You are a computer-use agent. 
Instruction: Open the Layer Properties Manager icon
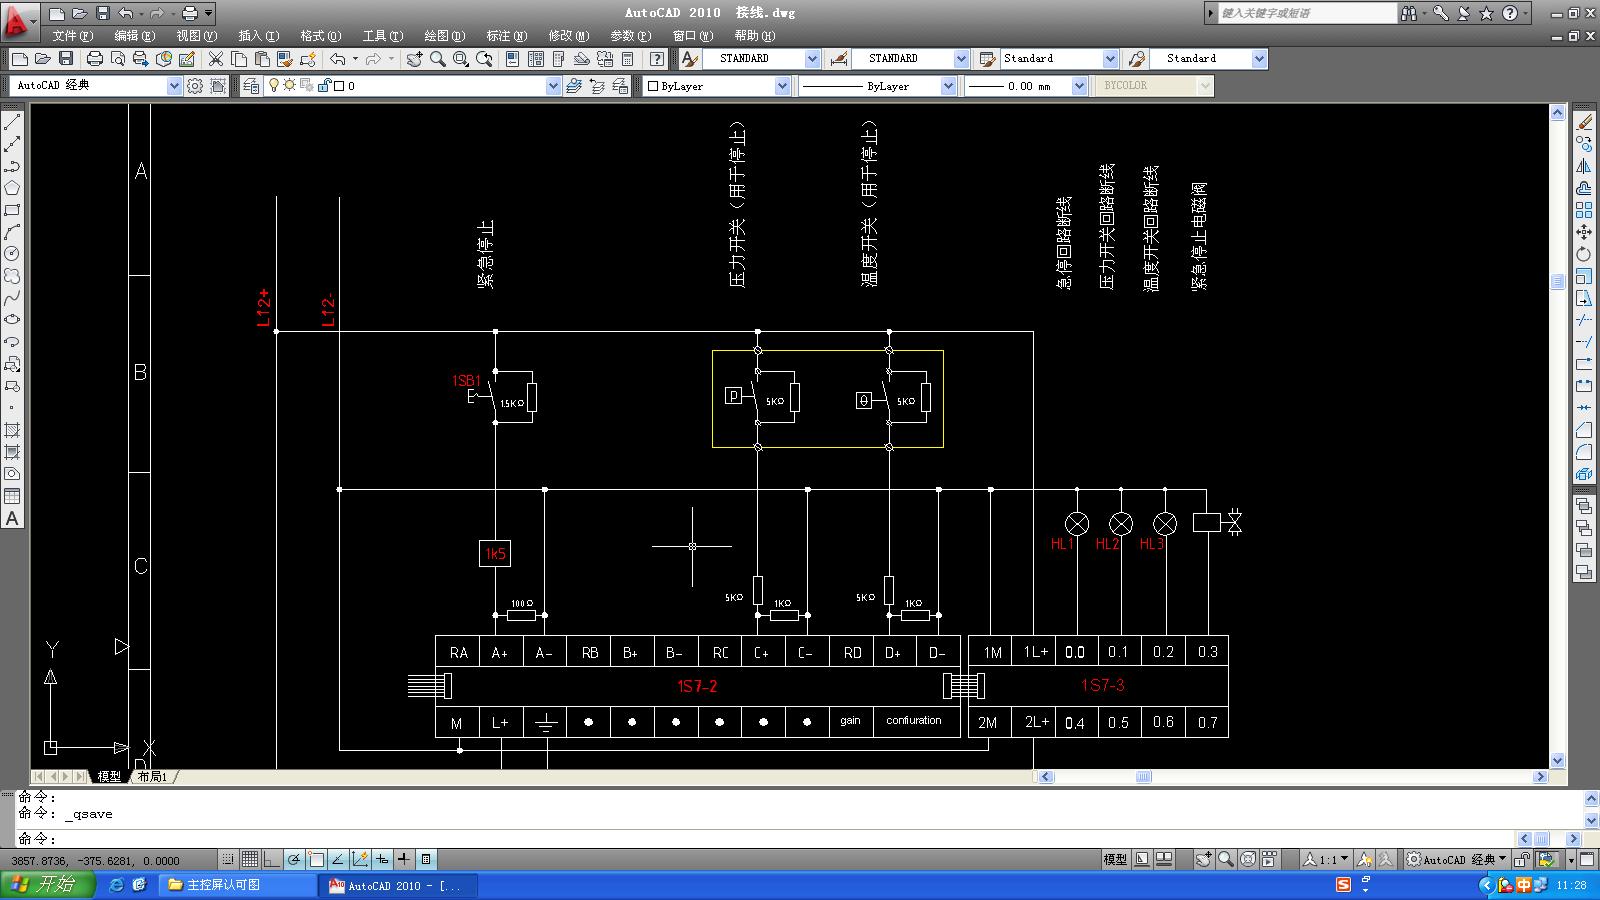click(x=250, y=86)
